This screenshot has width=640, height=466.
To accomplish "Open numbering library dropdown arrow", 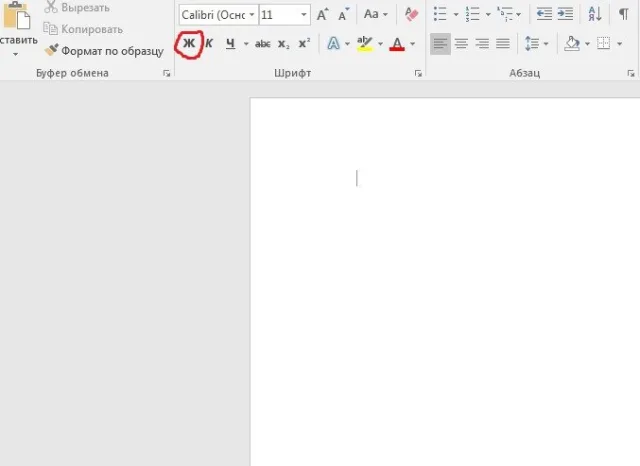I will tap(488, 15).
